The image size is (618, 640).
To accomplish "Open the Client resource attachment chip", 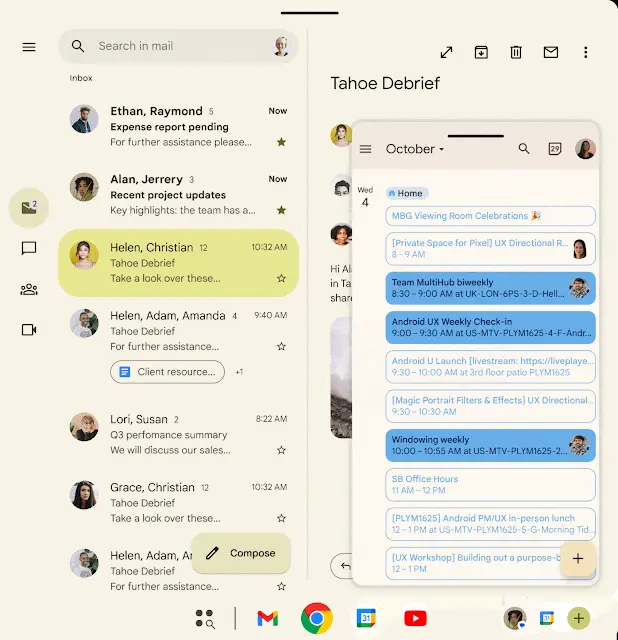I will point(167,372).
